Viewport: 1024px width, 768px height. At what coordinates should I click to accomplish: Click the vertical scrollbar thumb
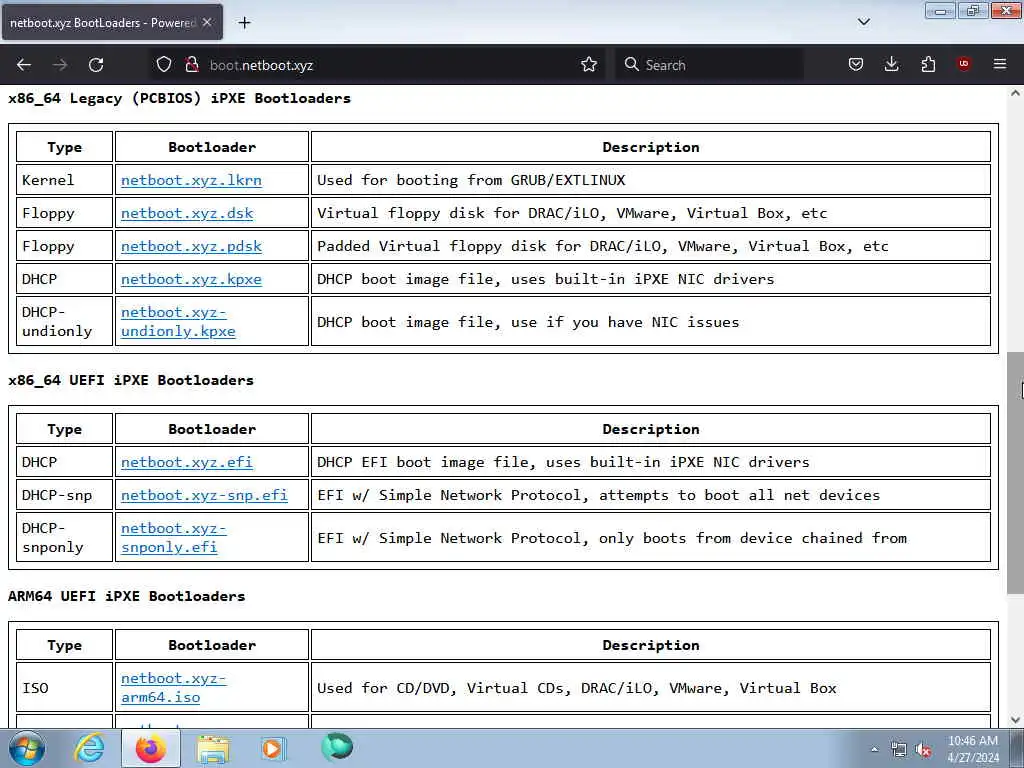pyautogui.click(x=1015, y=473)
